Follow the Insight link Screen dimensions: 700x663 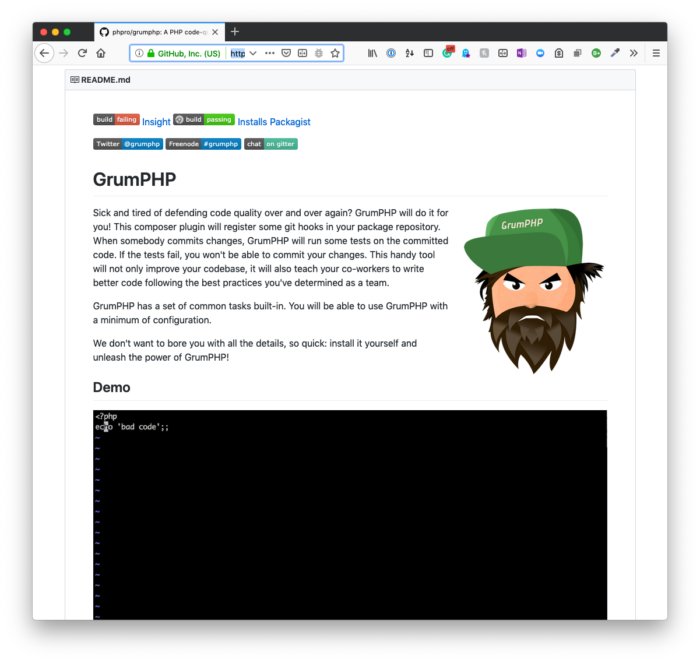pyautogui.click(x=156, y=122)
